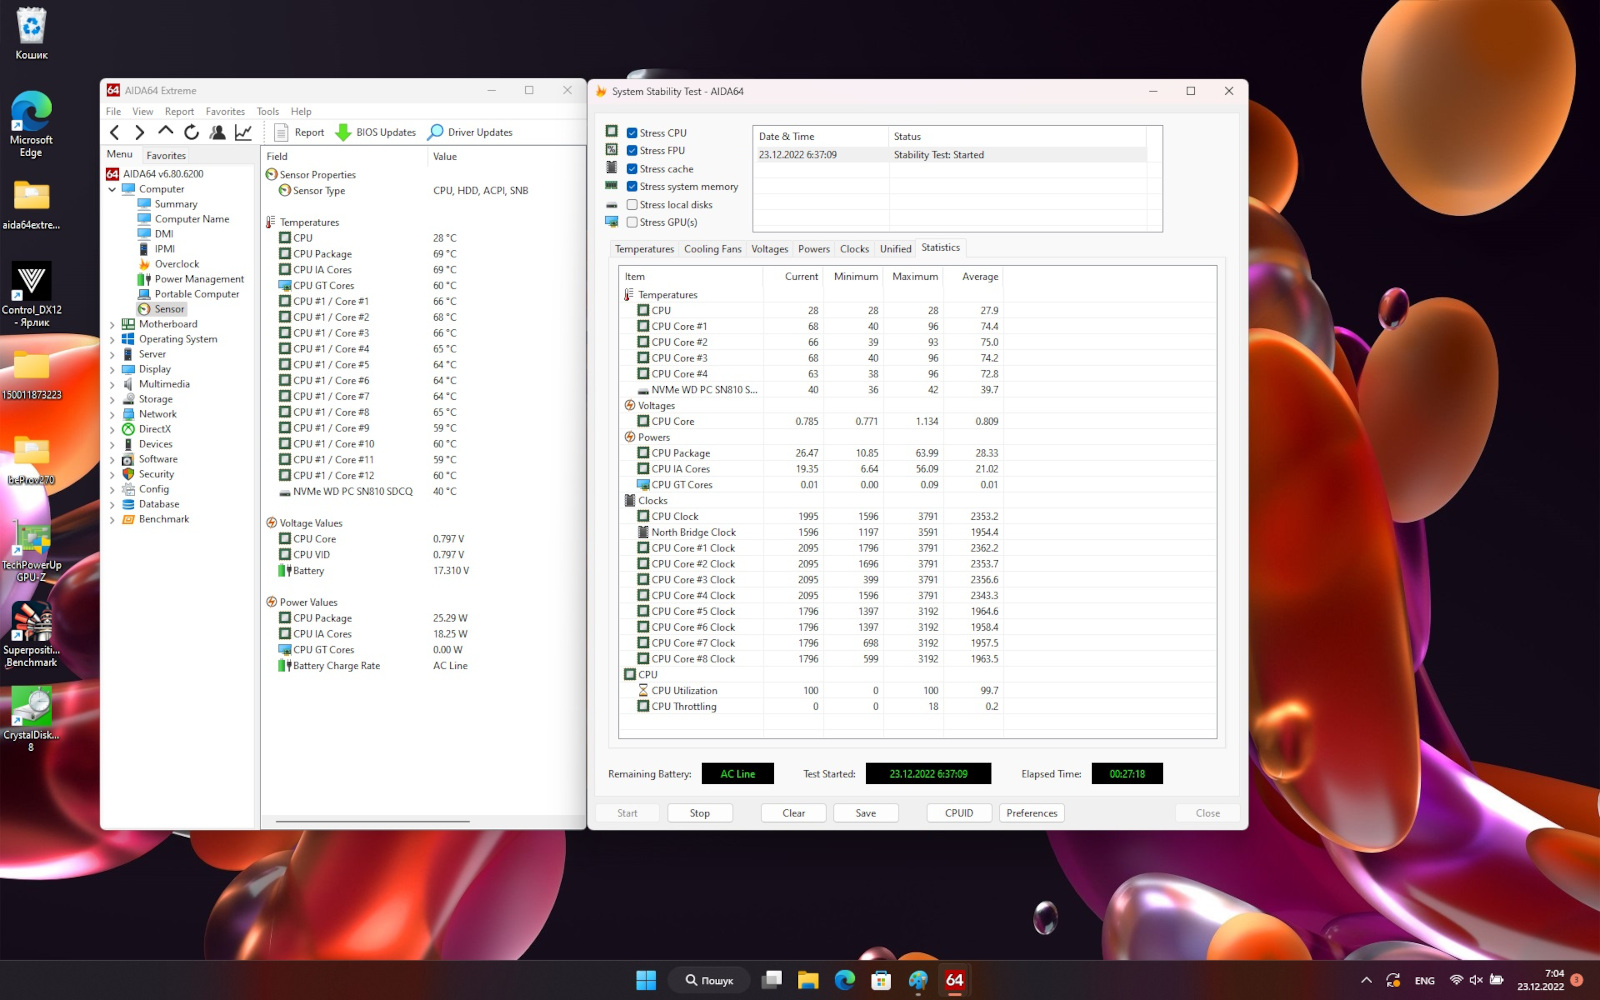This screenshot has height=1000, width=1600.
Task: Expand the Benchmark tree node
Action: click(112, 519)
